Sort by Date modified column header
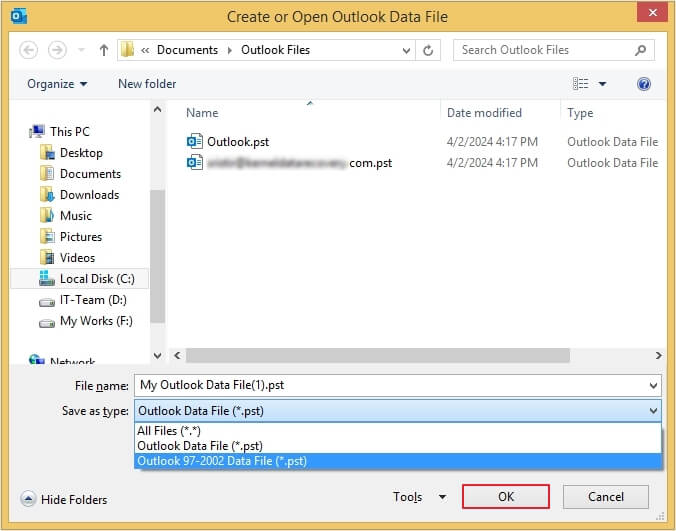Screen dimensions: 676x531 (x=484, y=113)
